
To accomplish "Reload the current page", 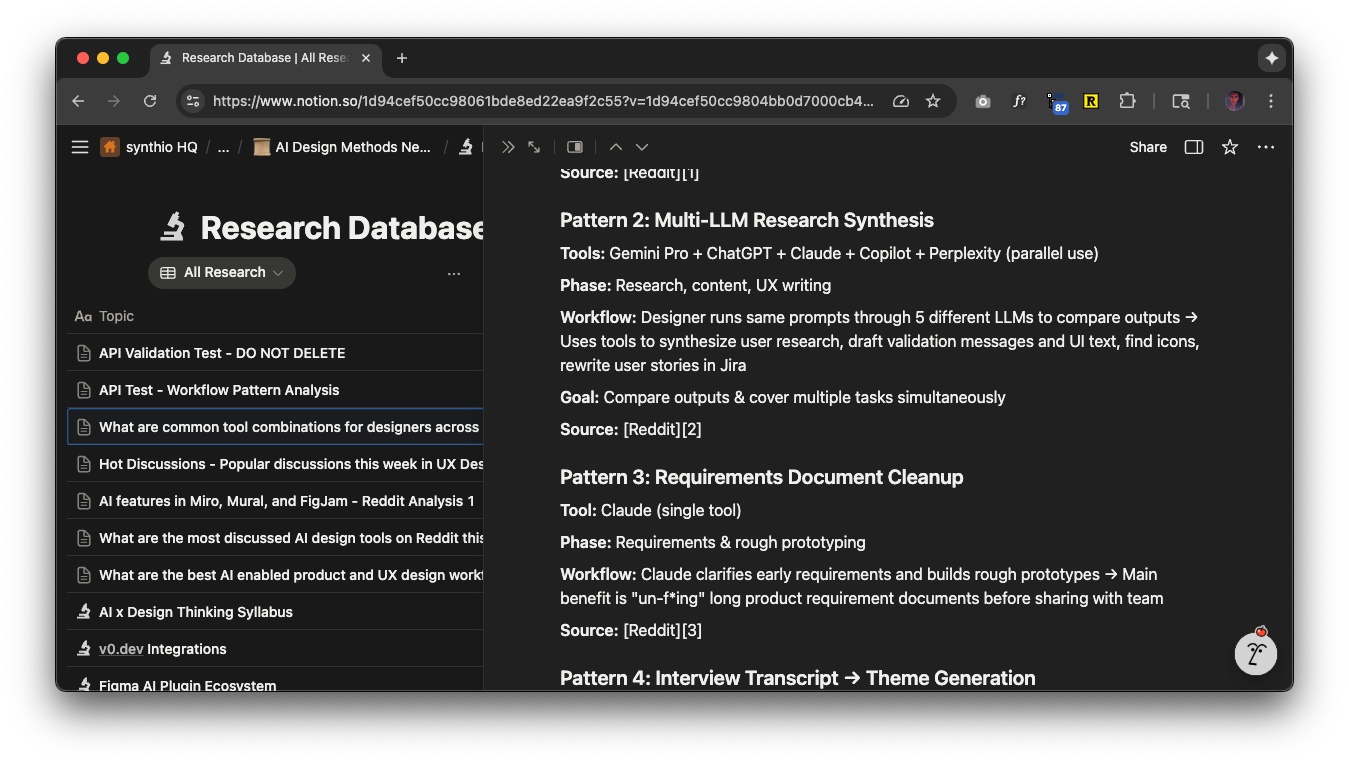I will click(x=150, y=101).
